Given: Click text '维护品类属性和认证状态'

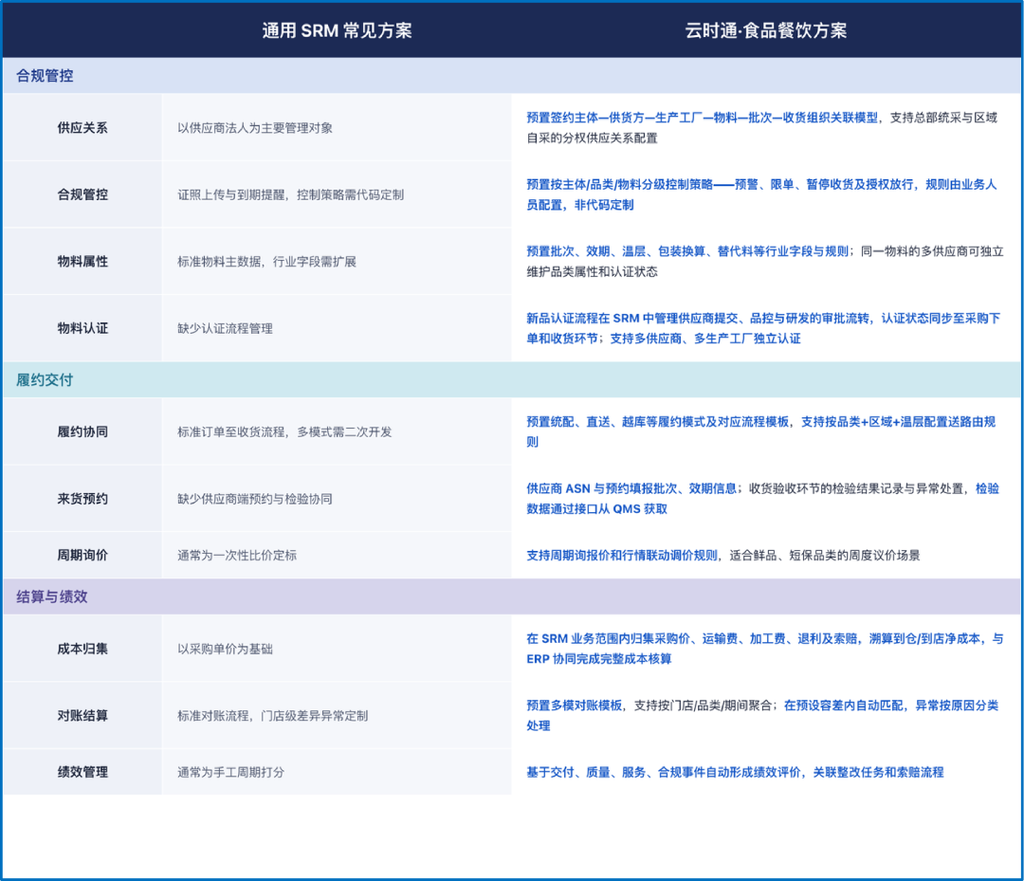Looking at the screenshot, I should (592, 272).
